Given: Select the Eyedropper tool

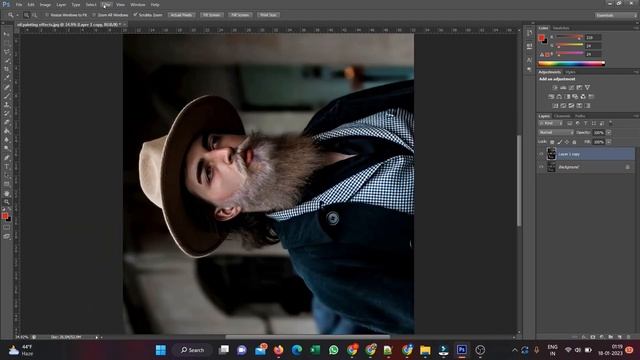Looking at the screenshot, I should click(7, 78).
